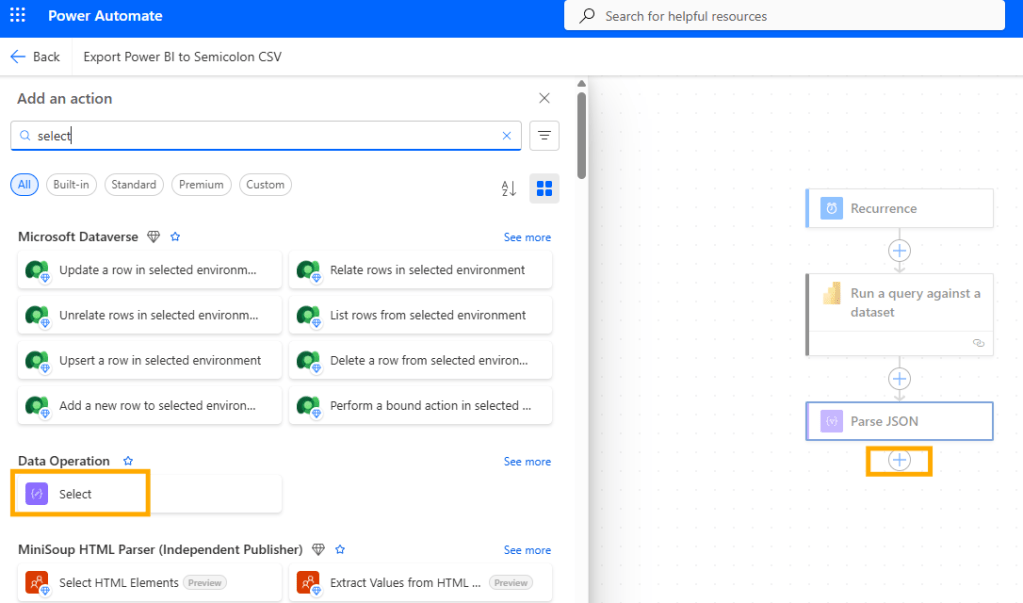
Task: Click See more for Data Operation
Action: point(527,461)
